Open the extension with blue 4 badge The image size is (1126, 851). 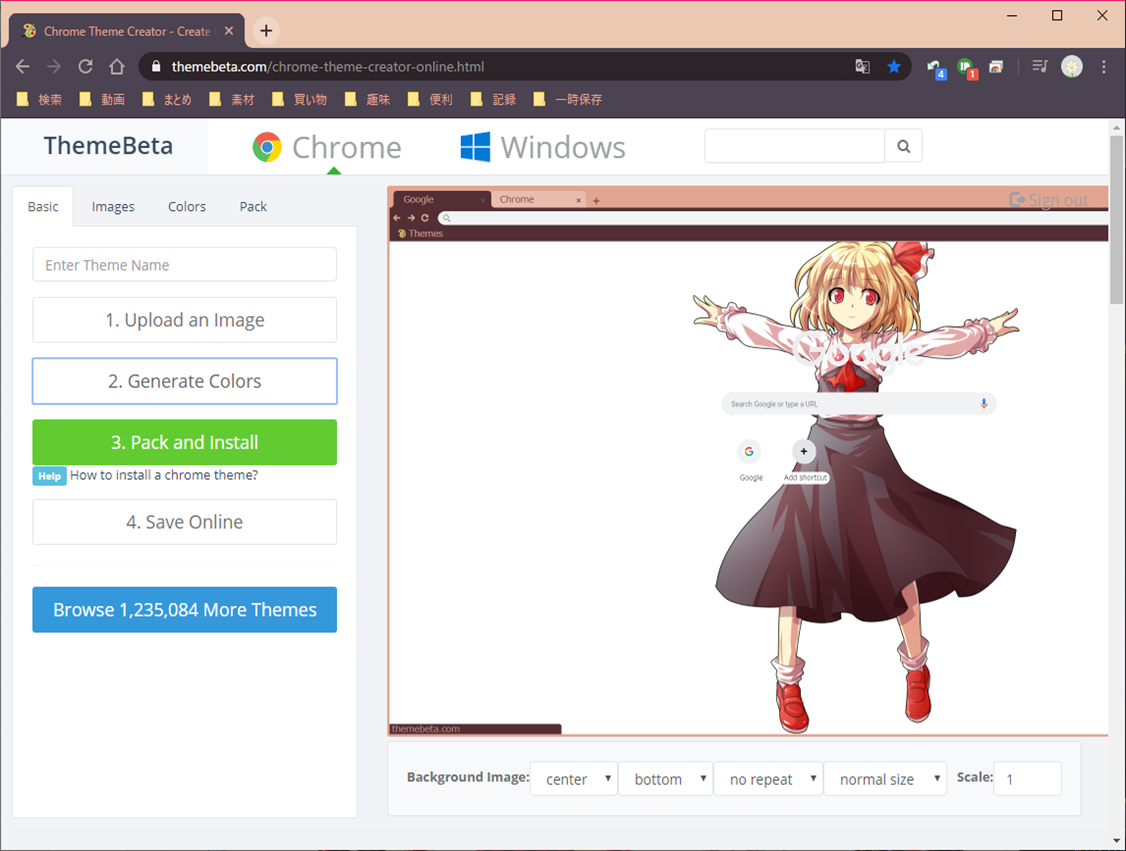(x=936, y=68)
